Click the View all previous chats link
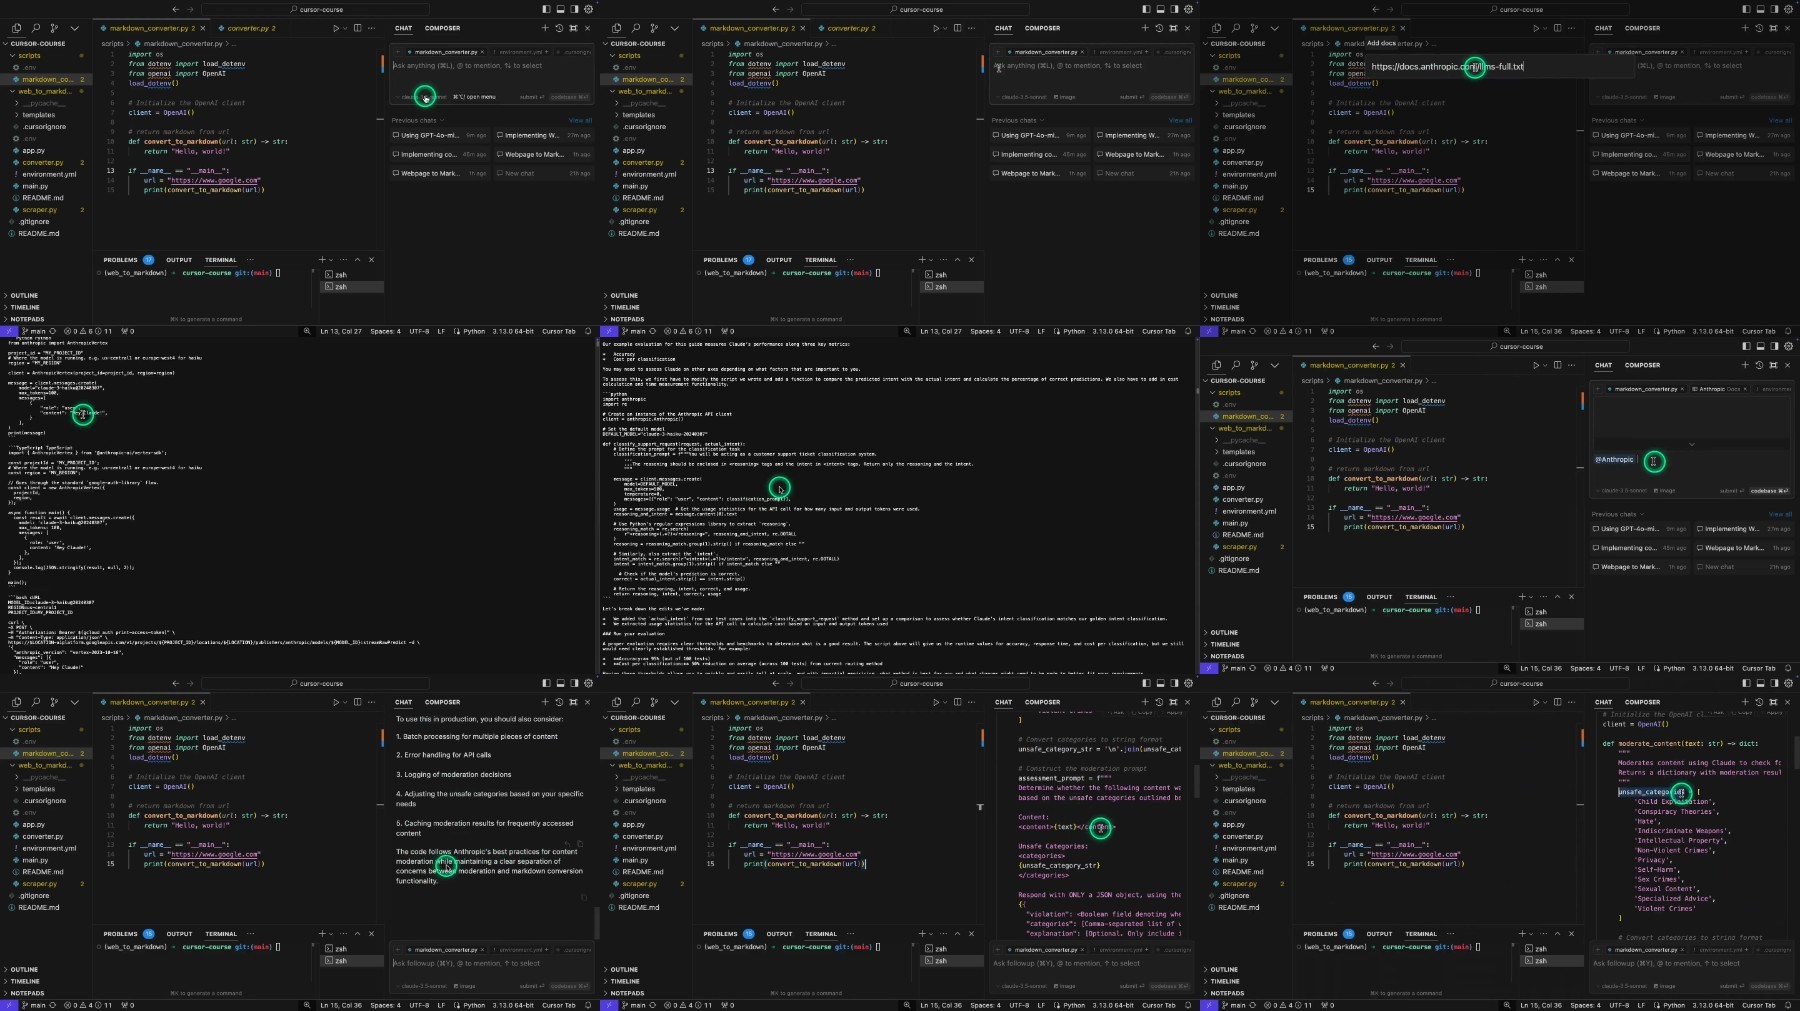Image resolution: width=1800 pixels, height=1011 pixels. click(x=580, y=120)
